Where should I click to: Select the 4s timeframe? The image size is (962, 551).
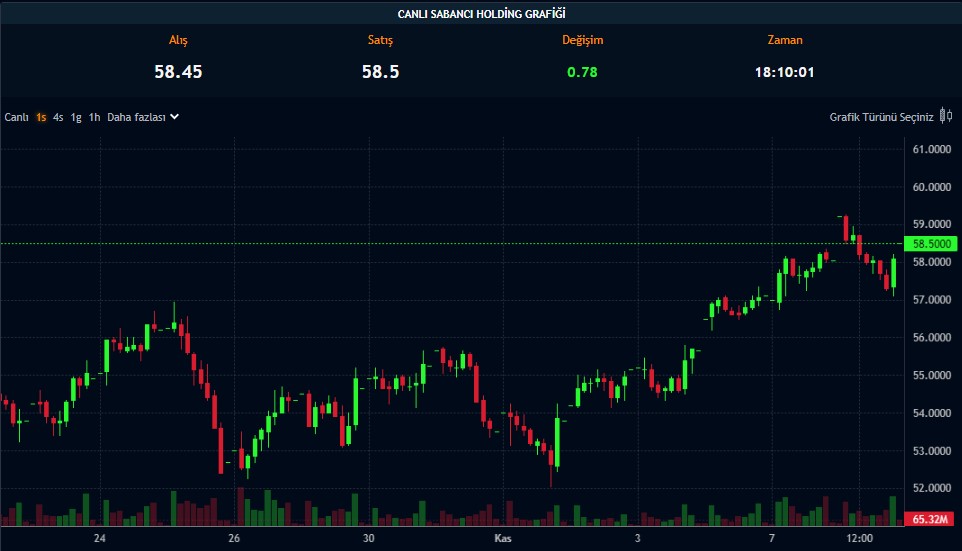pos(58,117)
